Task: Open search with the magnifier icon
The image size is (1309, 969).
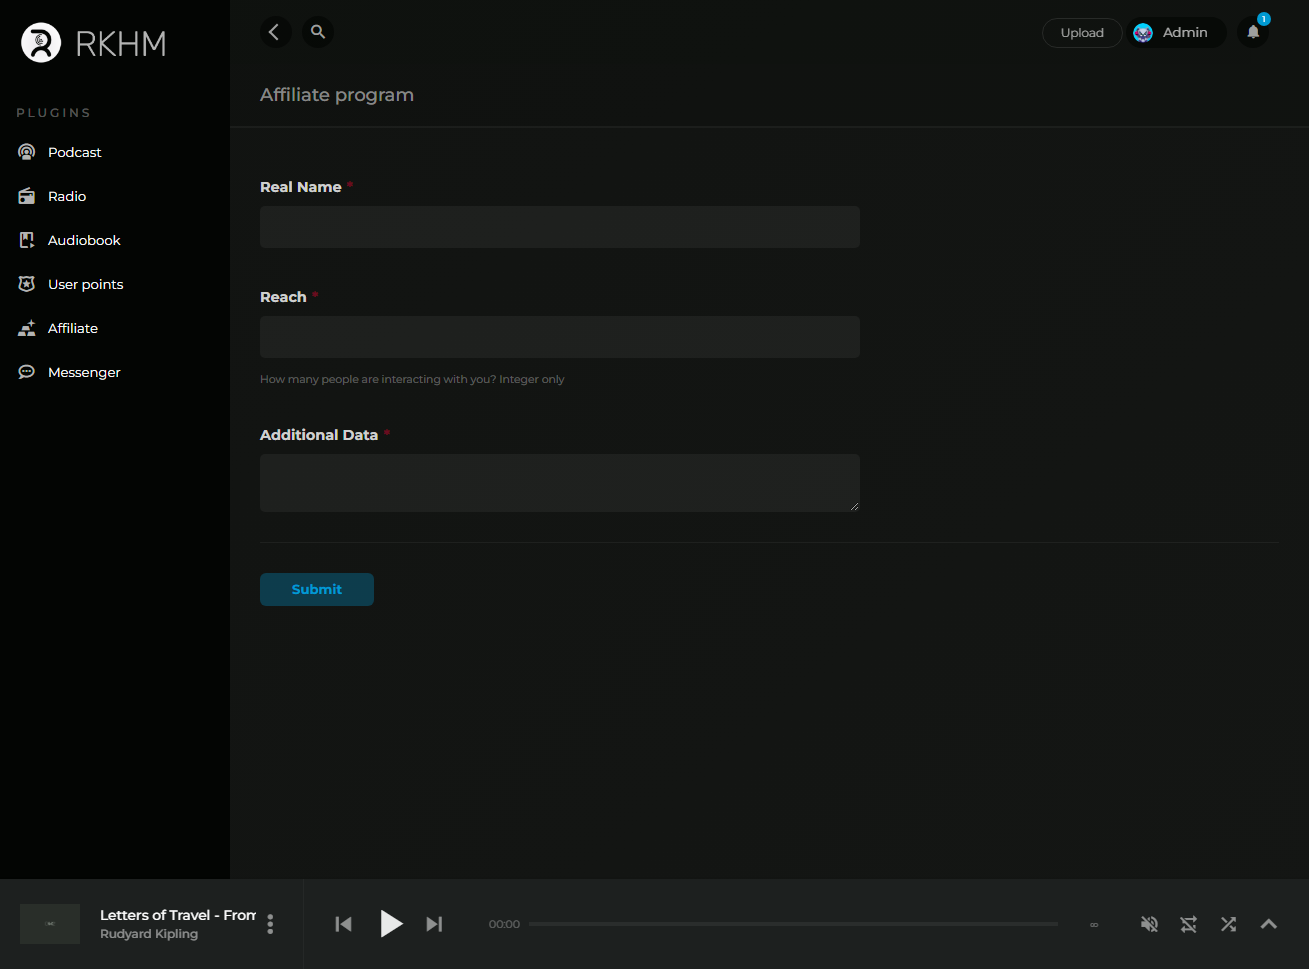Action: 318,32
